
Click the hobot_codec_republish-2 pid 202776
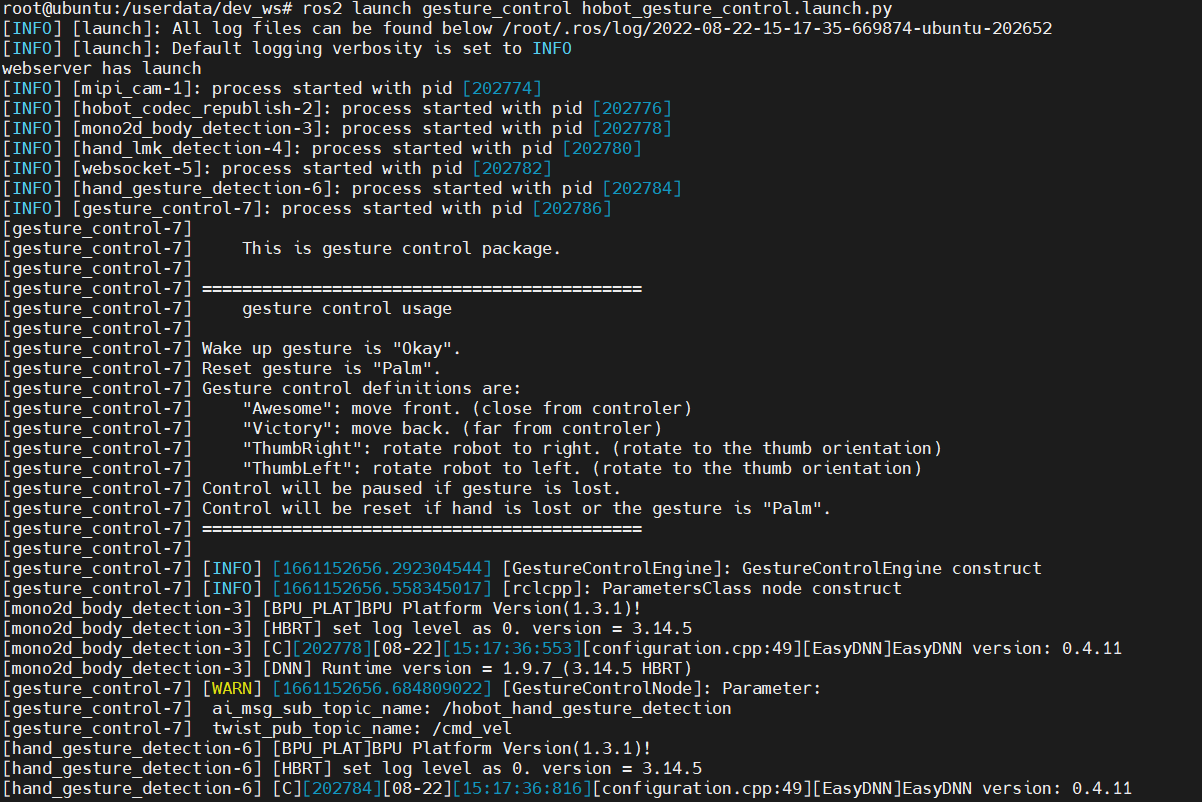[632, 109]
